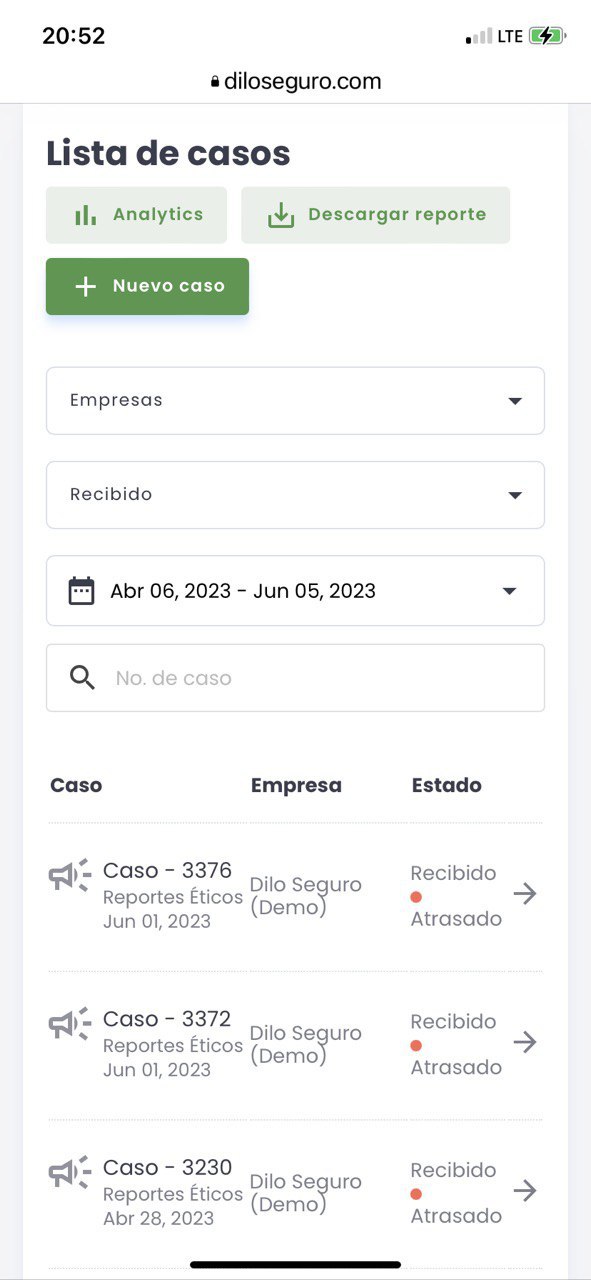Focus the No. de caso search field
591x1280 pixels.
coord(295,678)
